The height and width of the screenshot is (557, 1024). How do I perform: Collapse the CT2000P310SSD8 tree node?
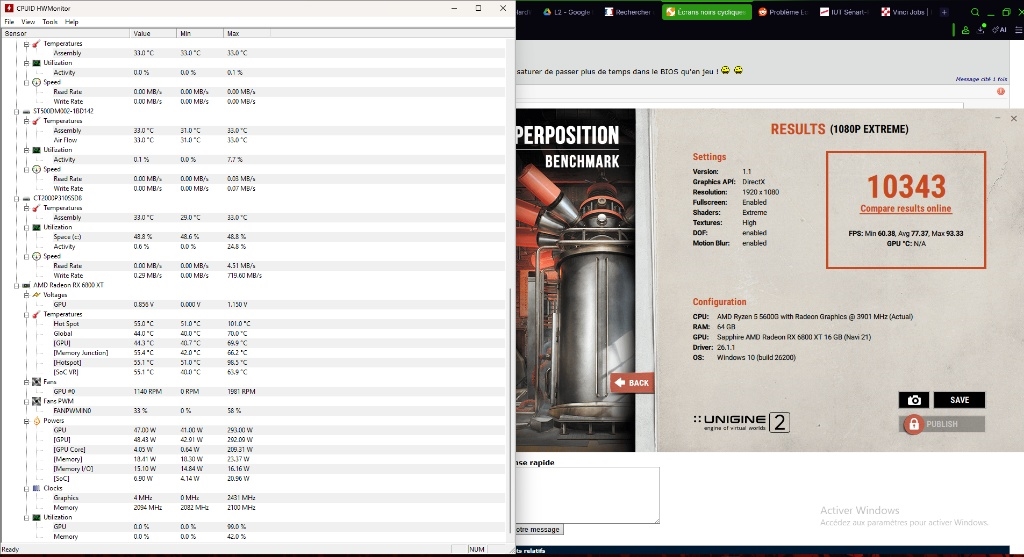(x=16, y=199)
